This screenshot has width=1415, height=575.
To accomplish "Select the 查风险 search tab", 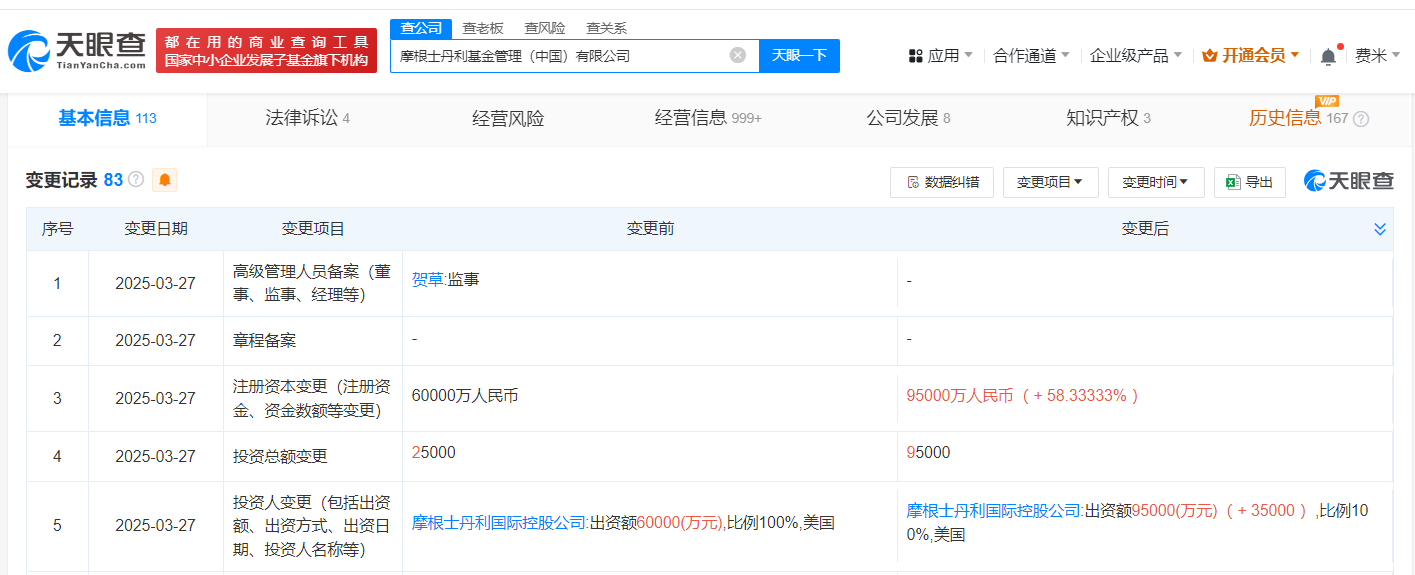I will 545,28.
